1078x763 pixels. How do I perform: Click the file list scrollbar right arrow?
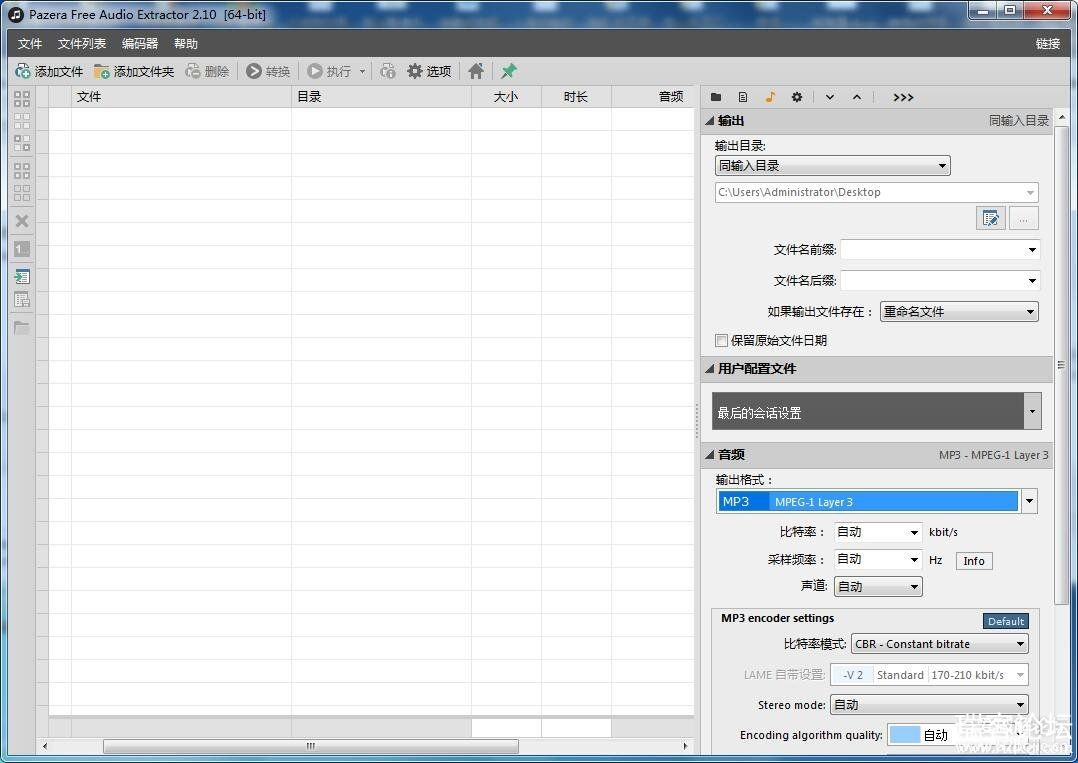tap(685, 746)
